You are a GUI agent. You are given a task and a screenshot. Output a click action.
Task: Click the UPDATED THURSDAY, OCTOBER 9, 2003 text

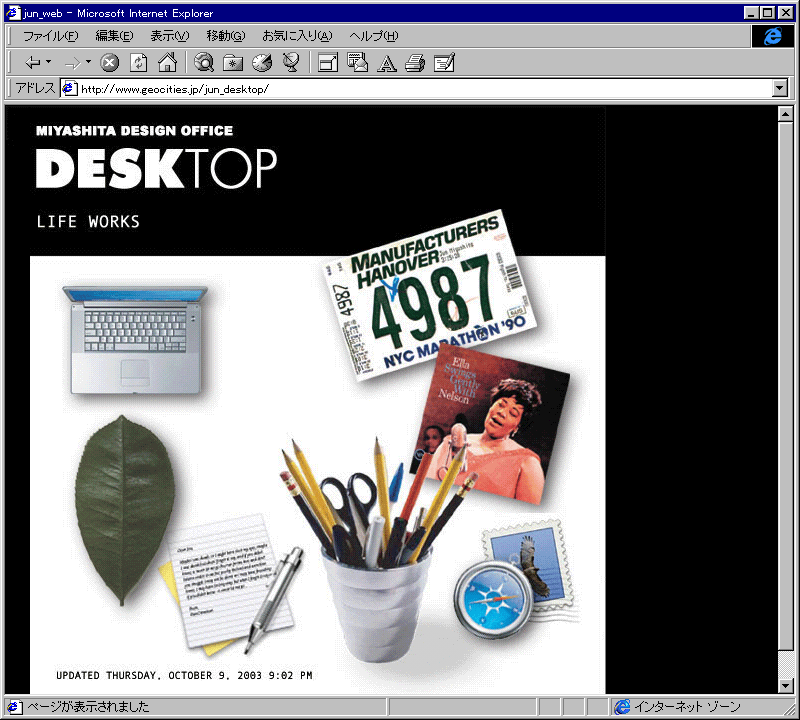tap(184, 675)
